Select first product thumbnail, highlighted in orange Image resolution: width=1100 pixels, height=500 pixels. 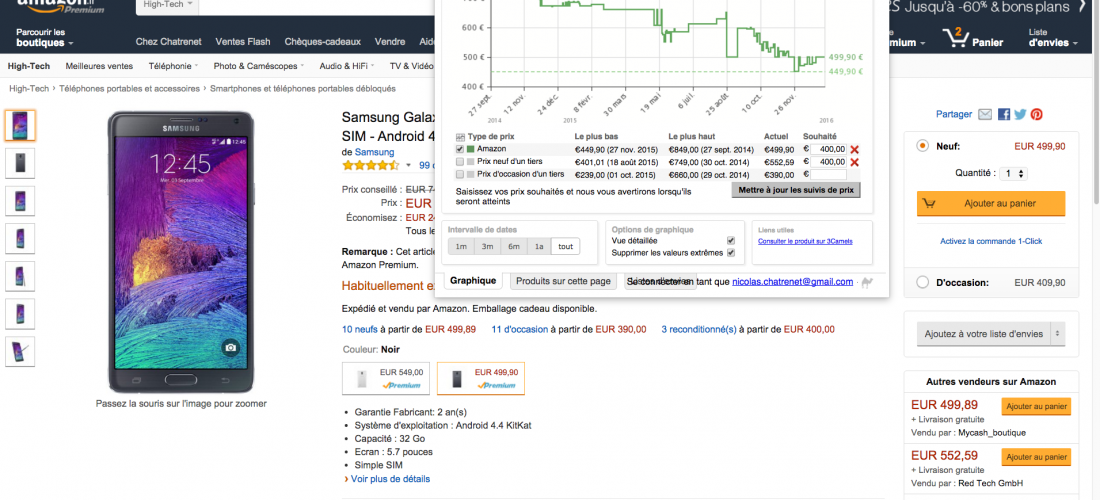20,126
